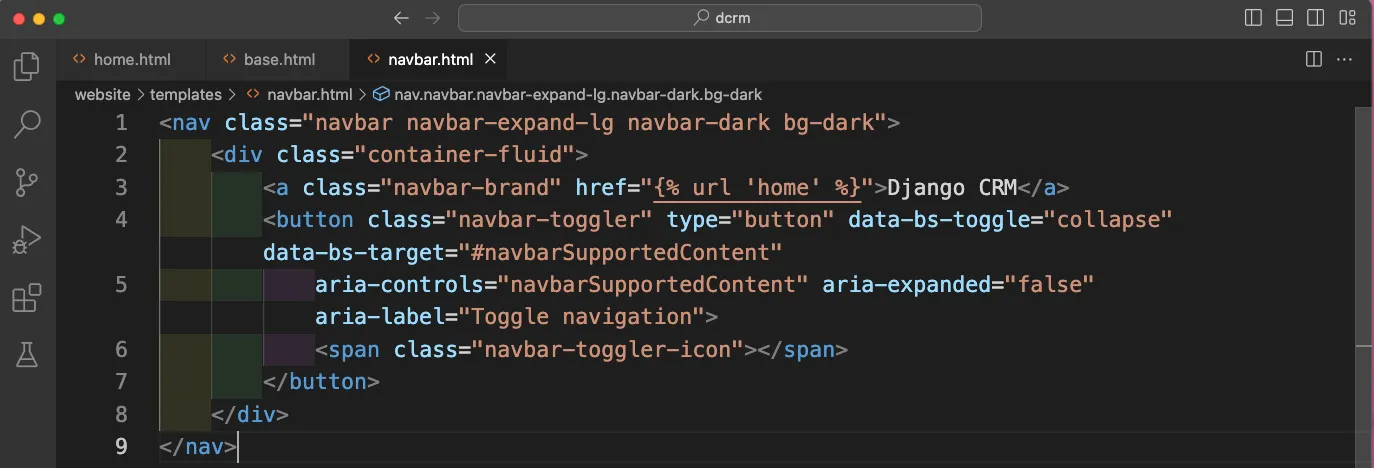Open the customize layout menu
The width and height of the screenshot is (1374, 468).
(1348, 18)
